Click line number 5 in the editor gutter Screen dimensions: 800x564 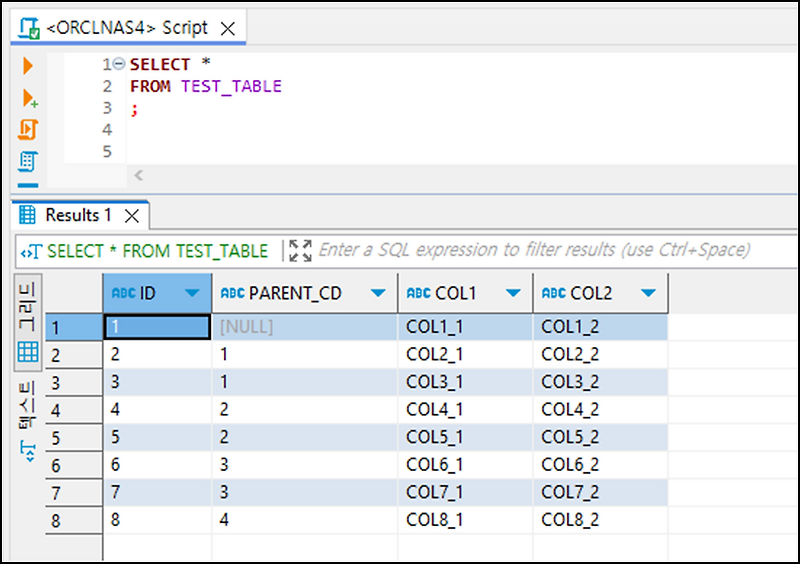(107, 152)
